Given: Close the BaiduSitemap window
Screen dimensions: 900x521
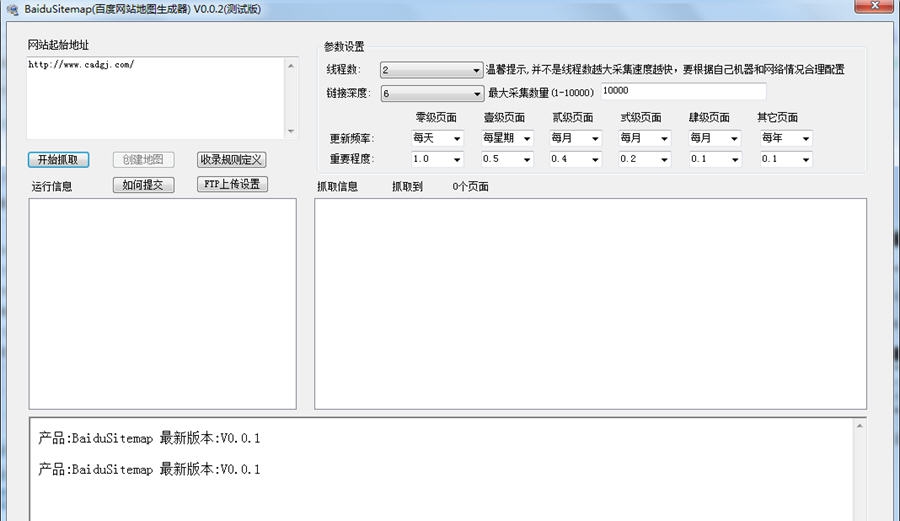Looking at the screenshot, I should tap(874, 5).
